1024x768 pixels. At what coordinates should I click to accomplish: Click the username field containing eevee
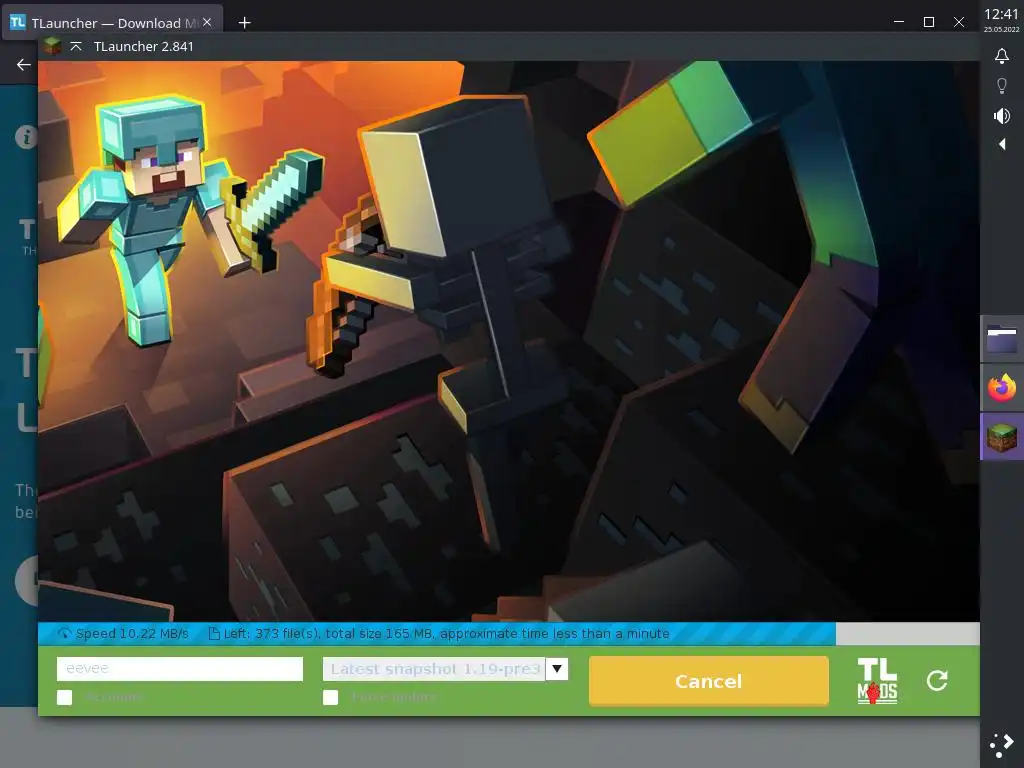[x=180, y=669]
